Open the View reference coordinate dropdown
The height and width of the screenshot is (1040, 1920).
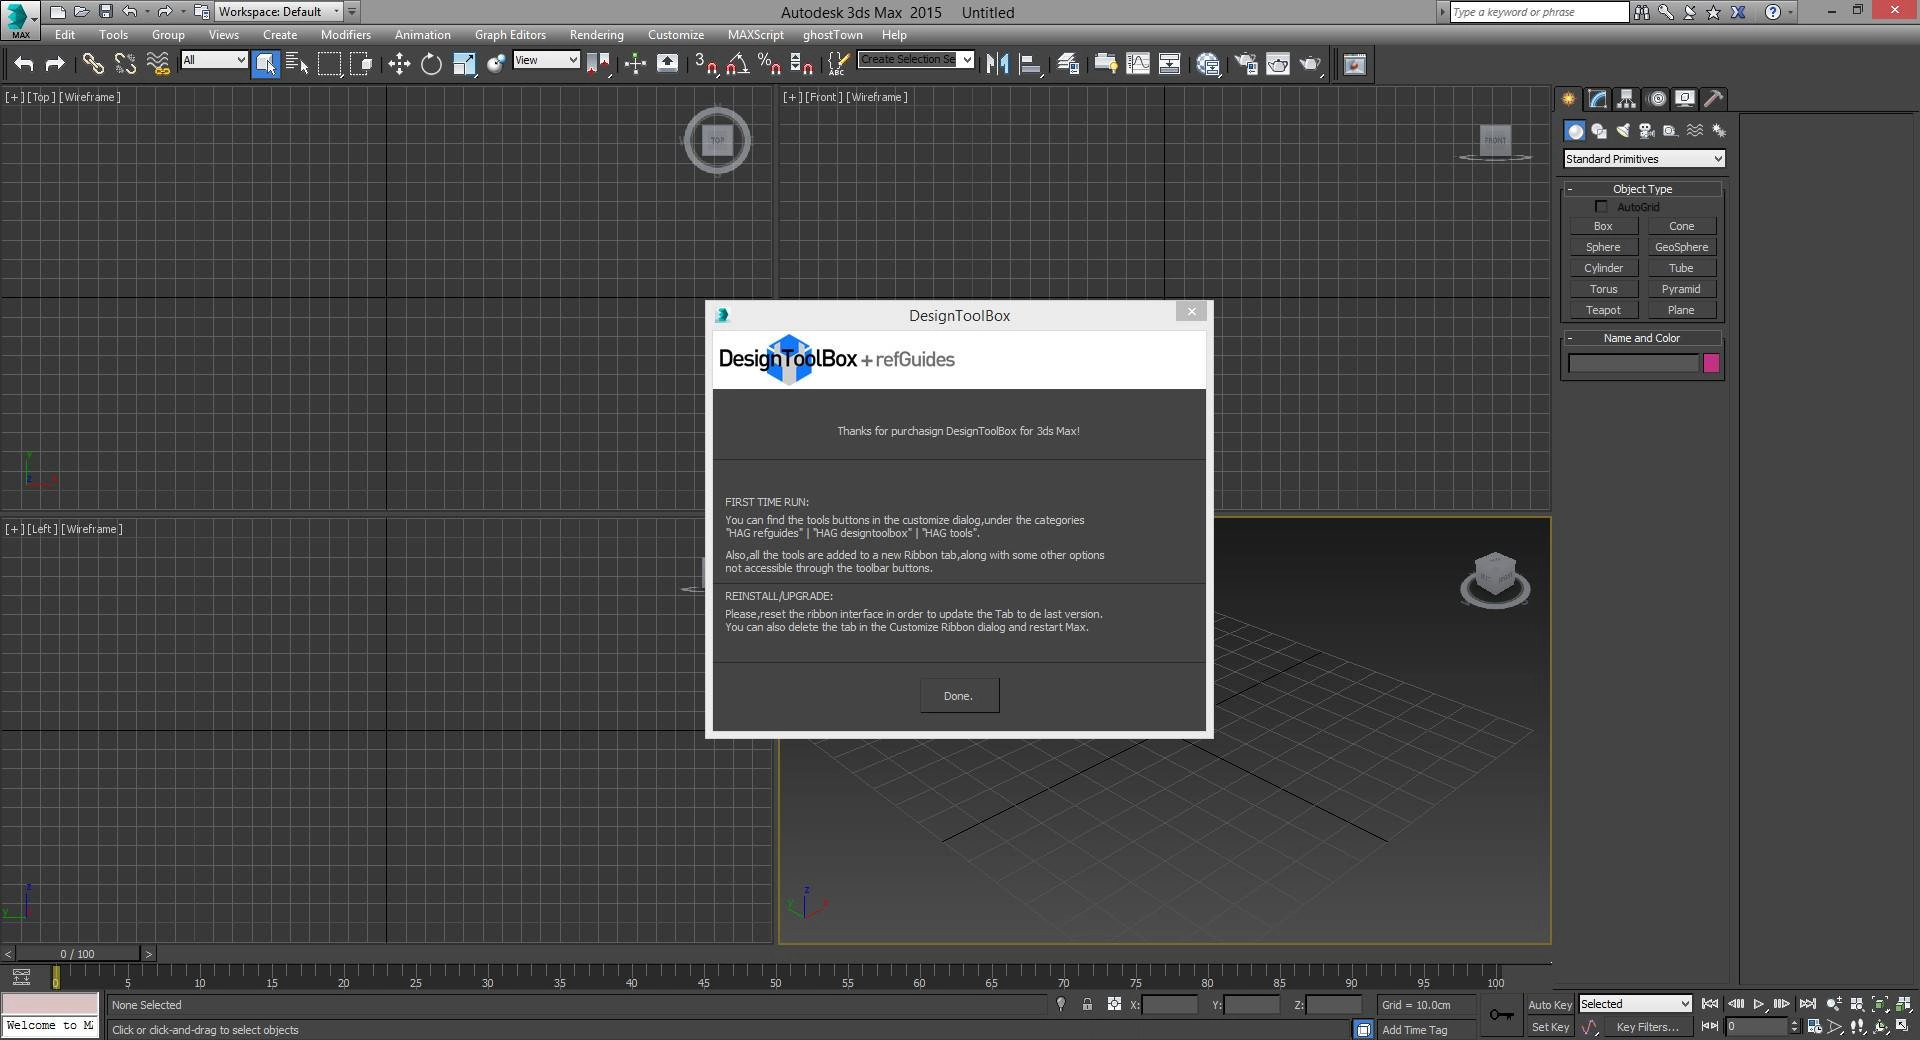(546, 60)
